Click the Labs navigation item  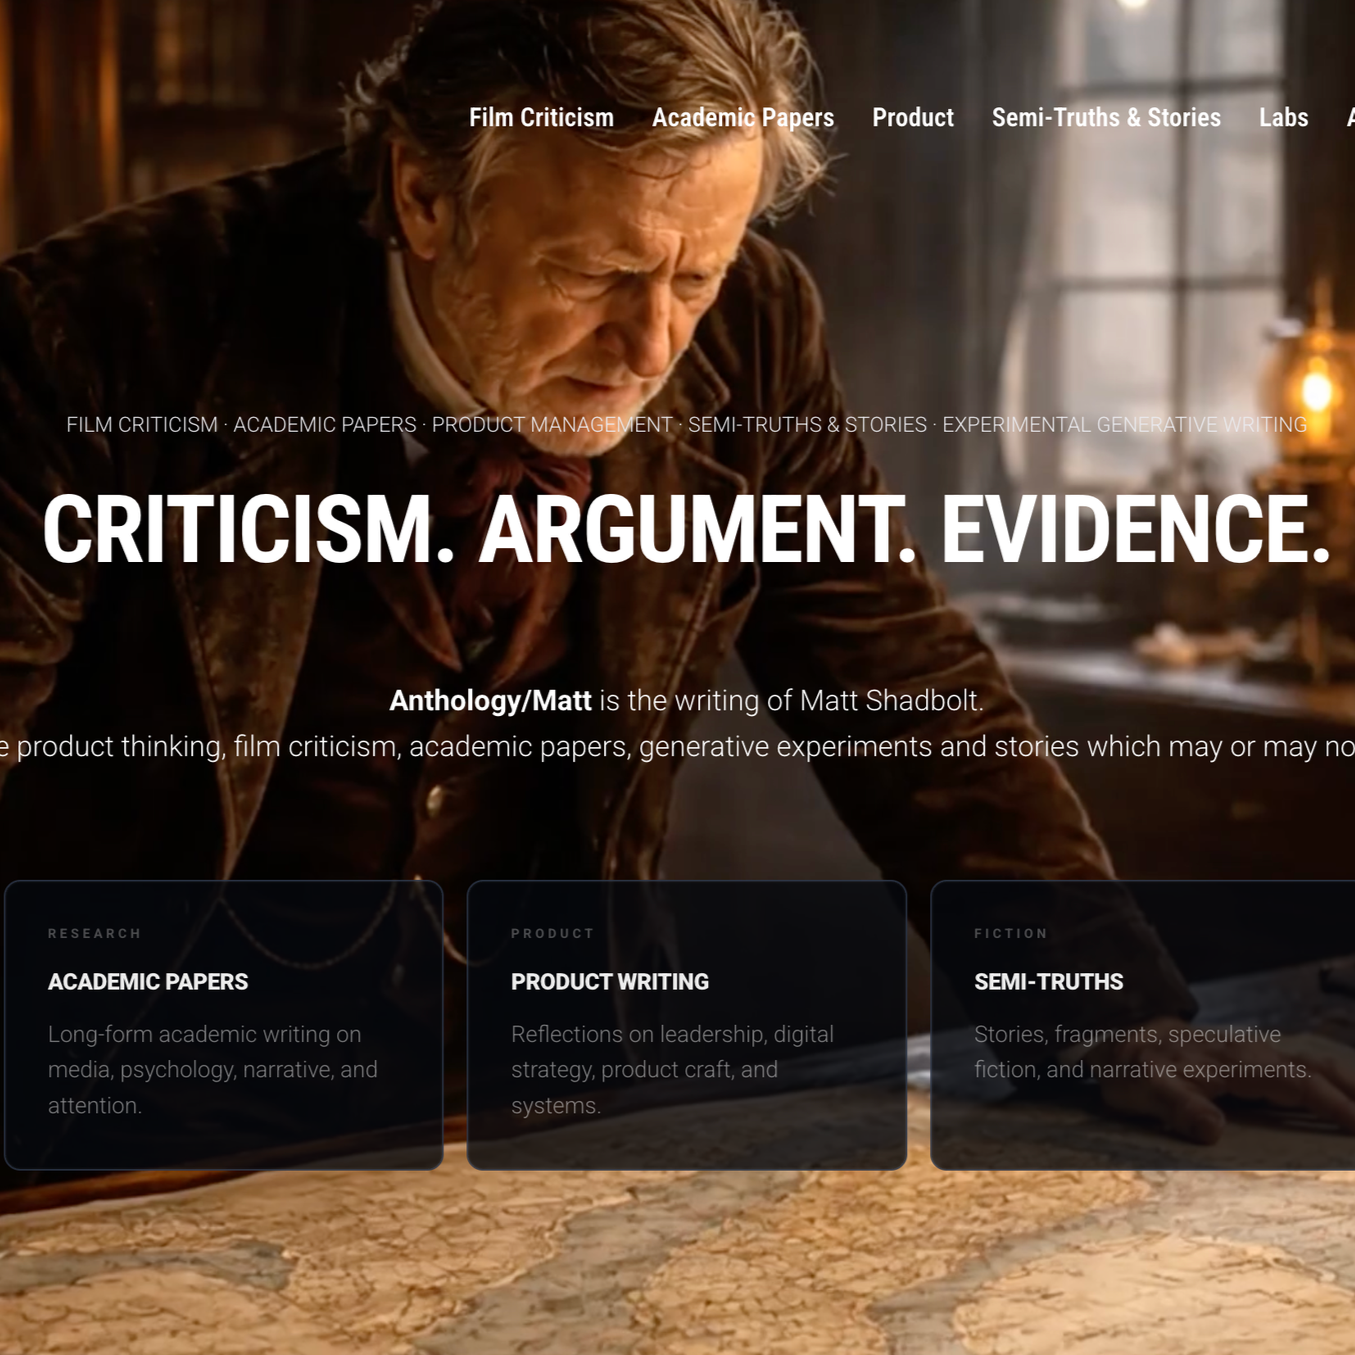1283,118
